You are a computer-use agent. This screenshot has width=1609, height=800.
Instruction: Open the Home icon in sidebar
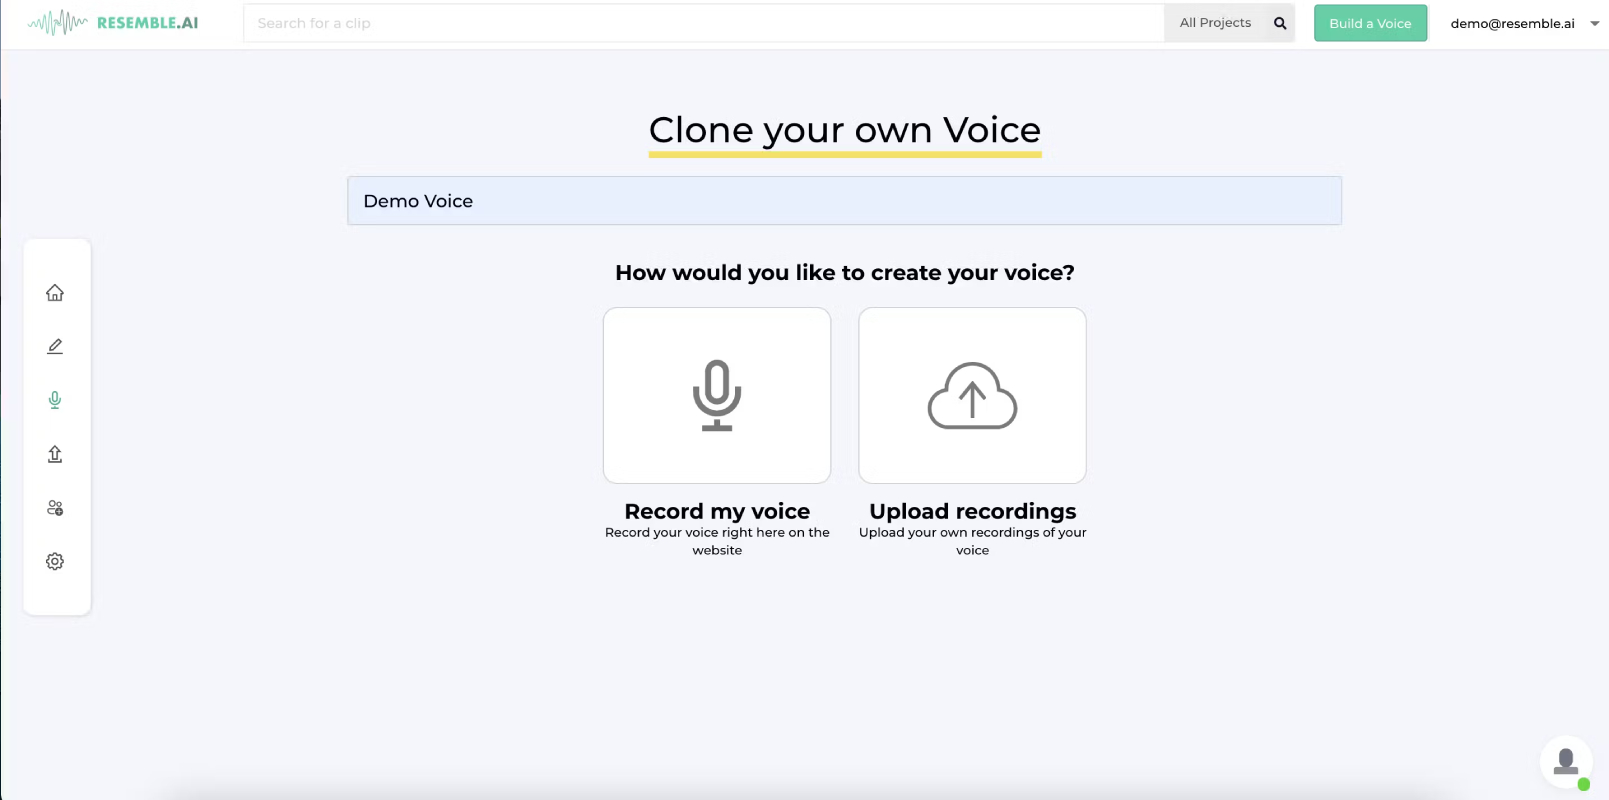point(55,293)
